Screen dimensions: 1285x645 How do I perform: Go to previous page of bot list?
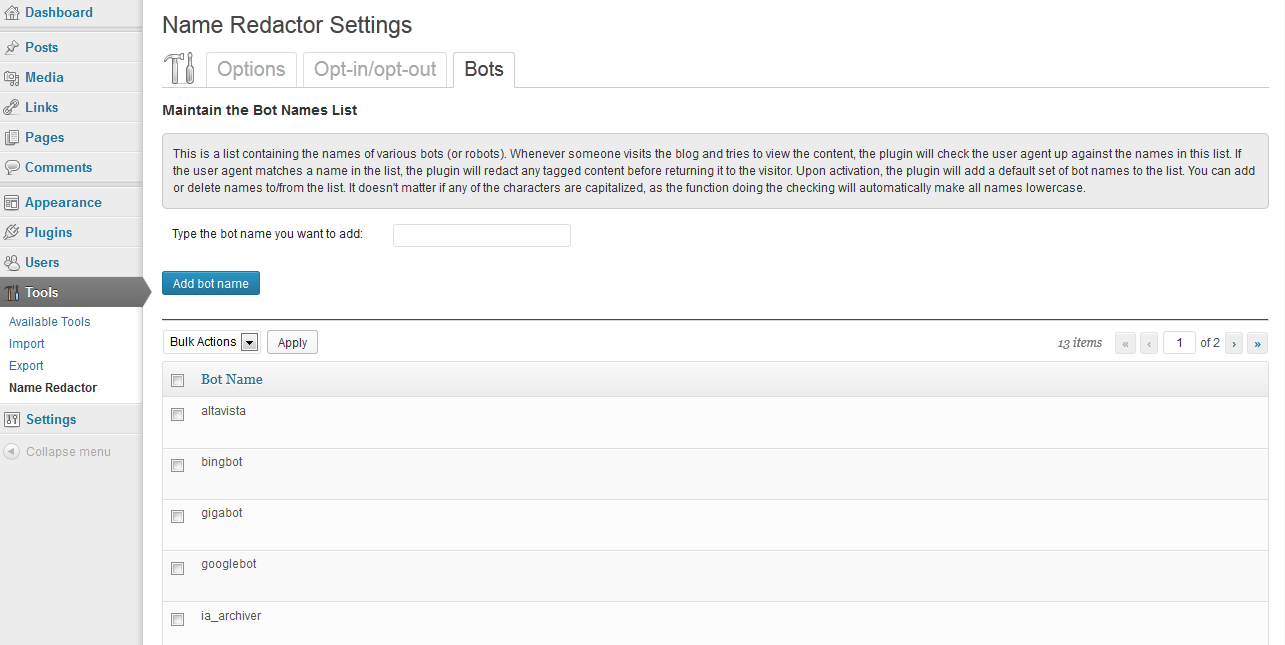(1149, 343)
